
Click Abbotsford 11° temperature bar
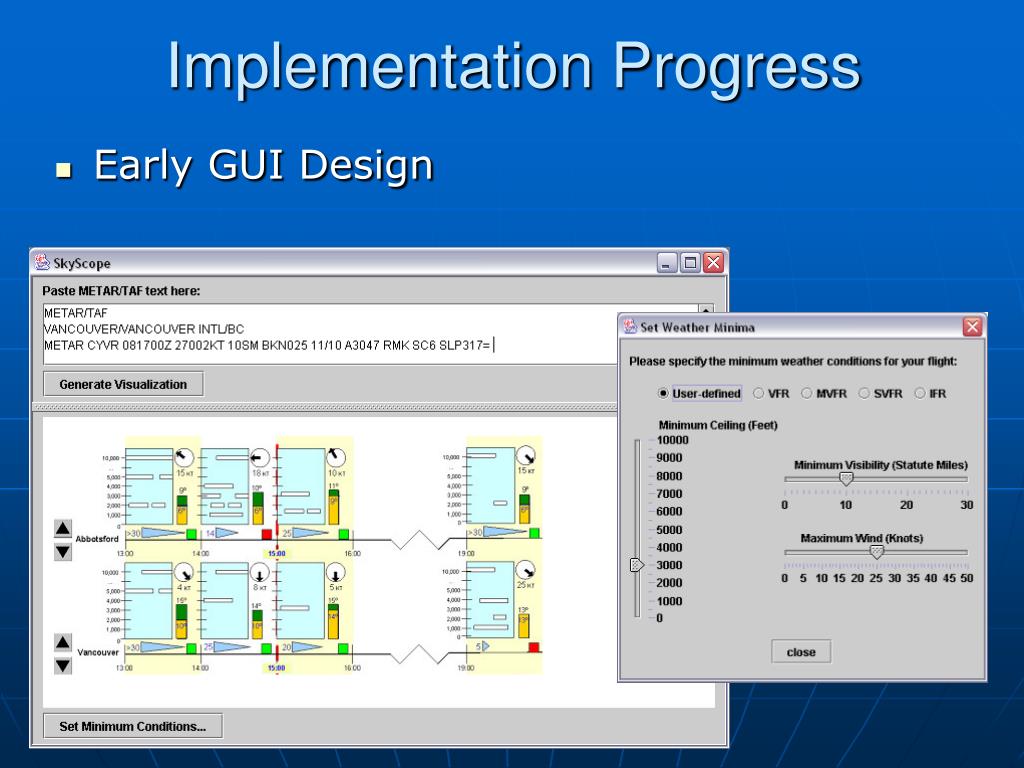point(333,507)
